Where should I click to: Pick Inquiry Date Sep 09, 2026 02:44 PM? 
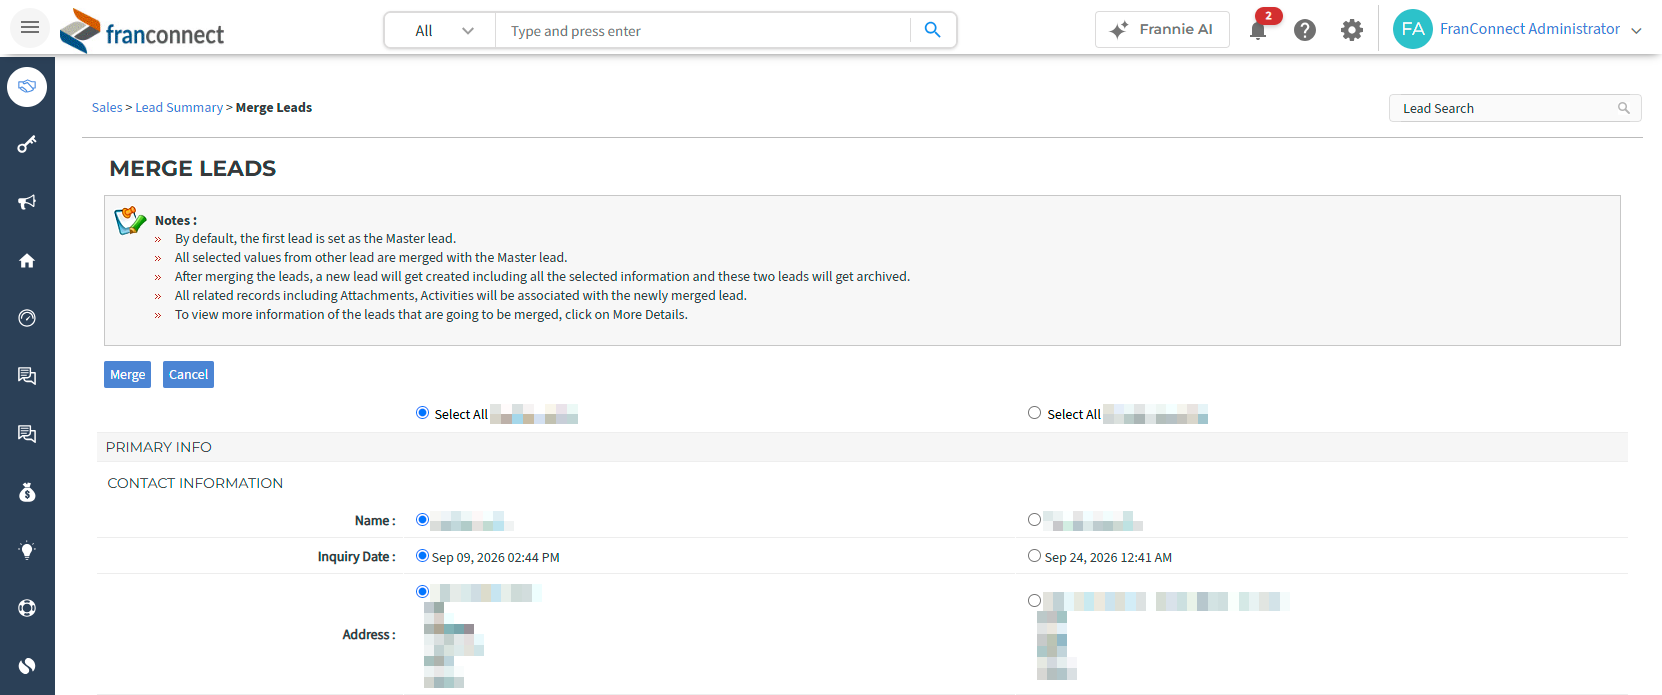click(x=422, y=556)
